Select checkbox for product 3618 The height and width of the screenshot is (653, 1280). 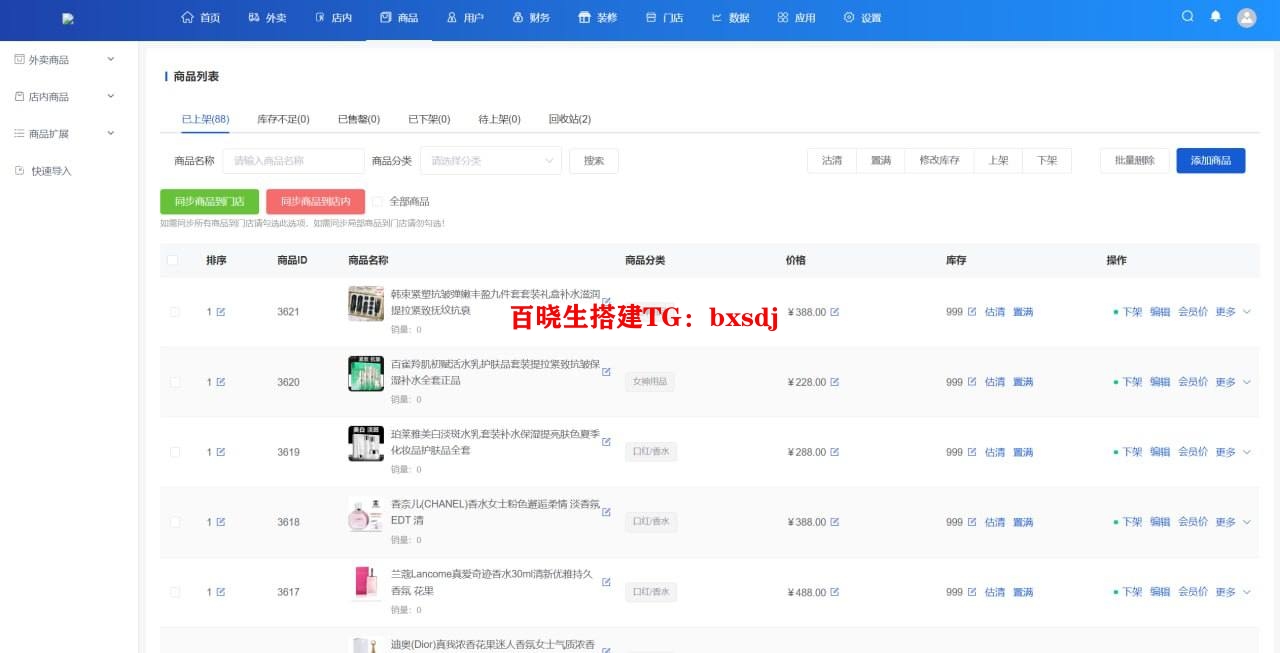175,522
